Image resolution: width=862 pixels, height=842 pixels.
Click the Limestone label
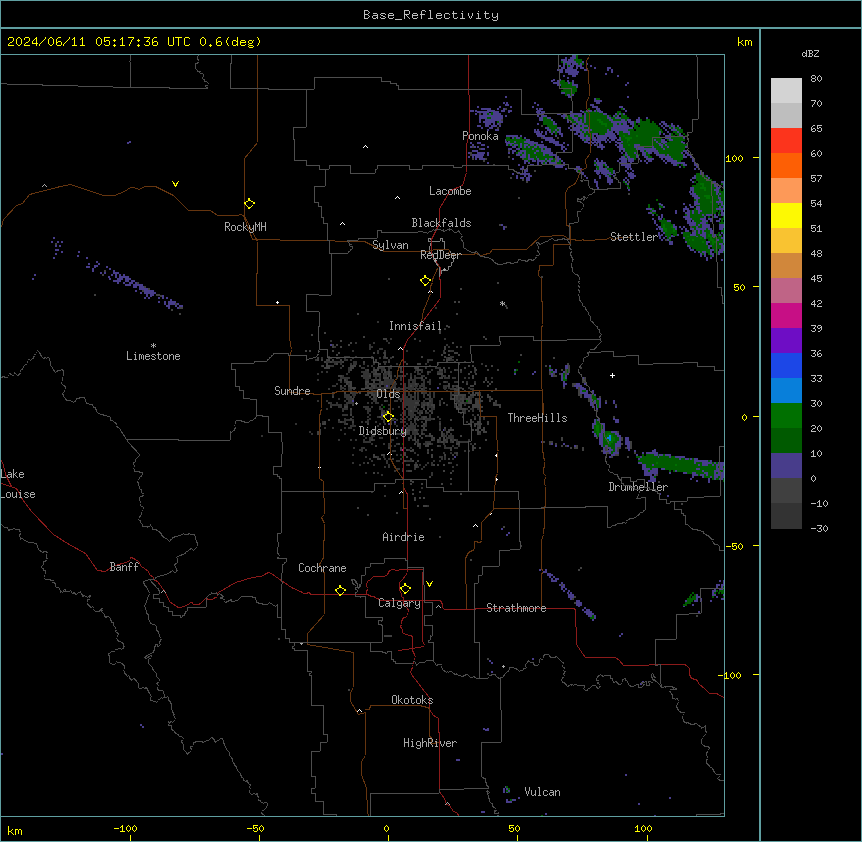click(x=153, y=356)
